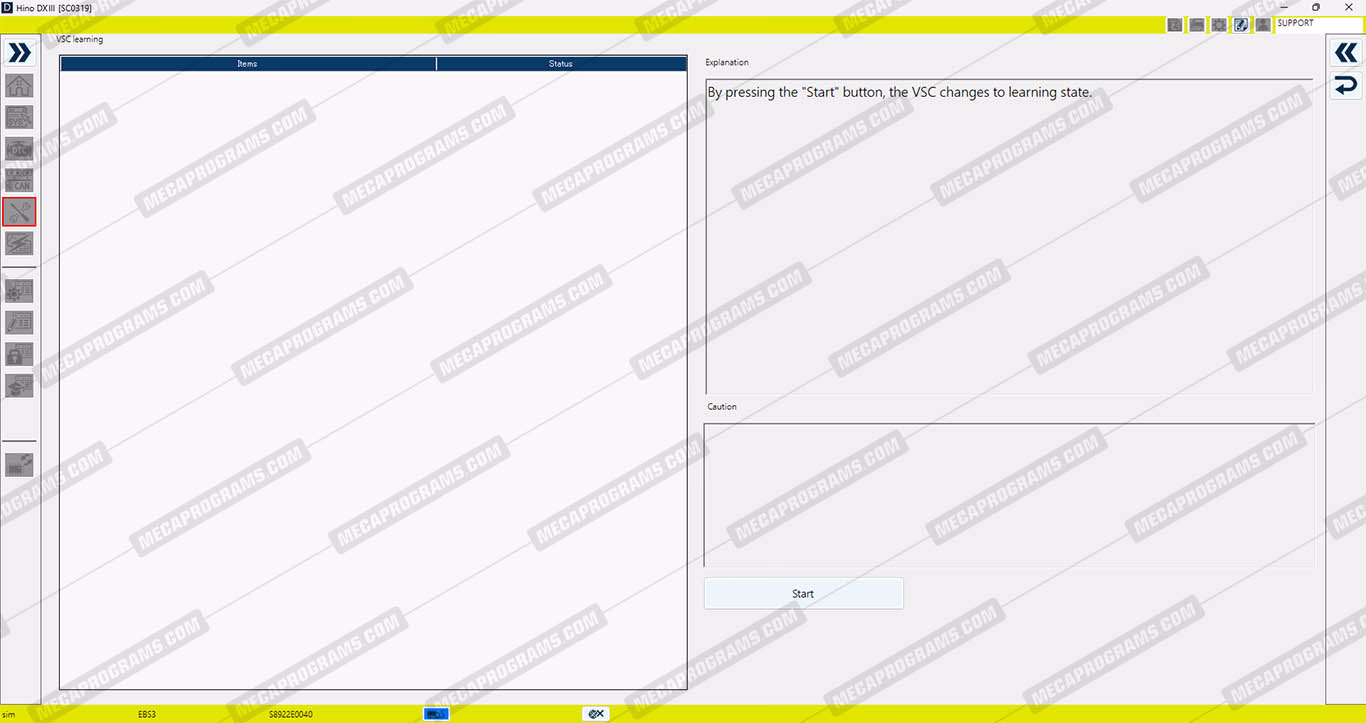The image size is (1366, 723).
Task: Click the graduation cap icon in sidebar
Action: (x=19, y=386)
